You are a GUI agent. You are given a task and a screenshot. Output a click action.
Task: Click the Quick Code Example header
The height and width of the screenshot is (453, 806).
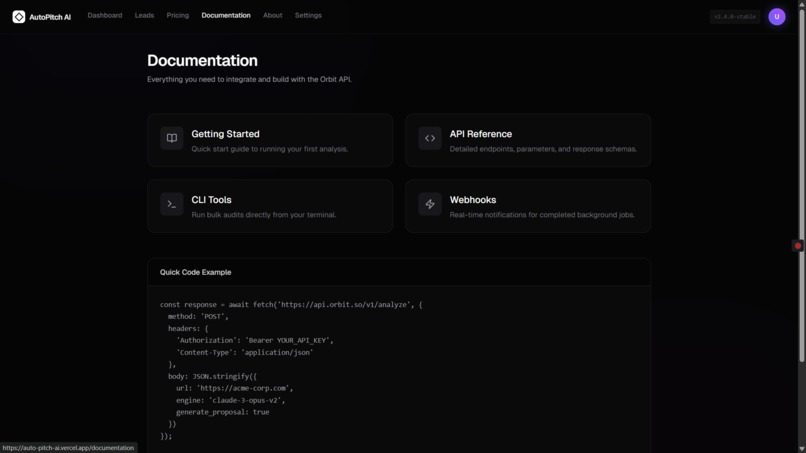pos(195,272)
